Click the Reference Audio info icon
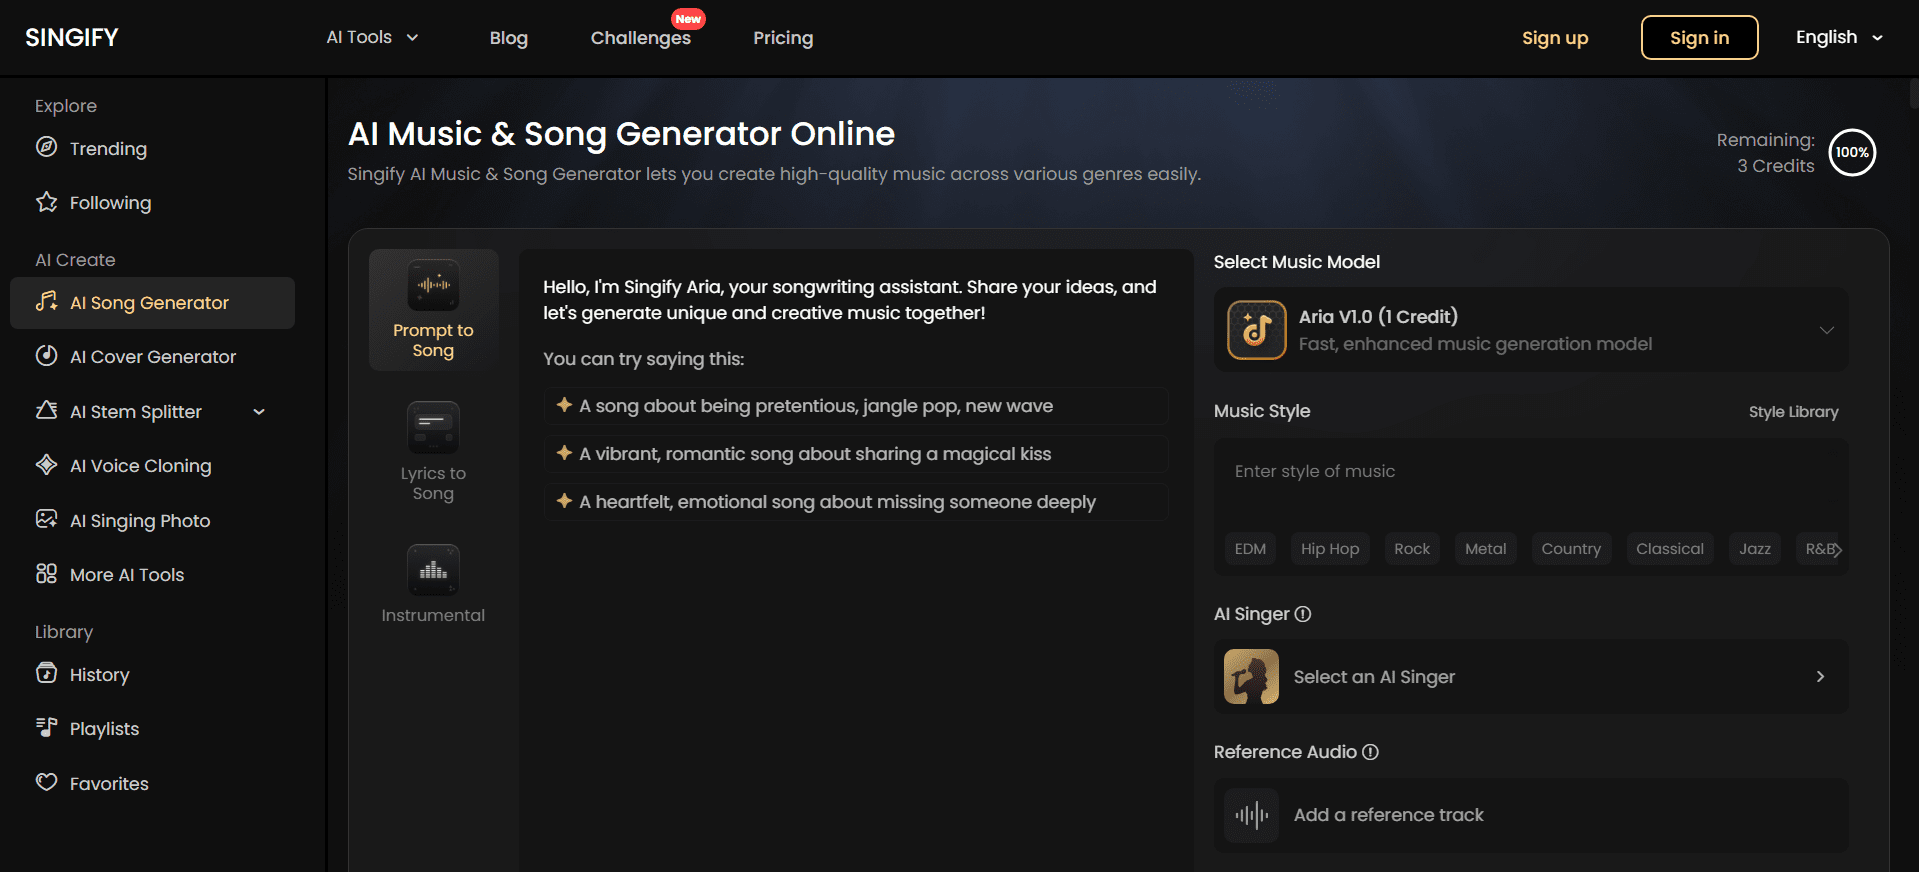This screenshot has height=872, width=1919. pyautogui.click(x=1370, y=752)
